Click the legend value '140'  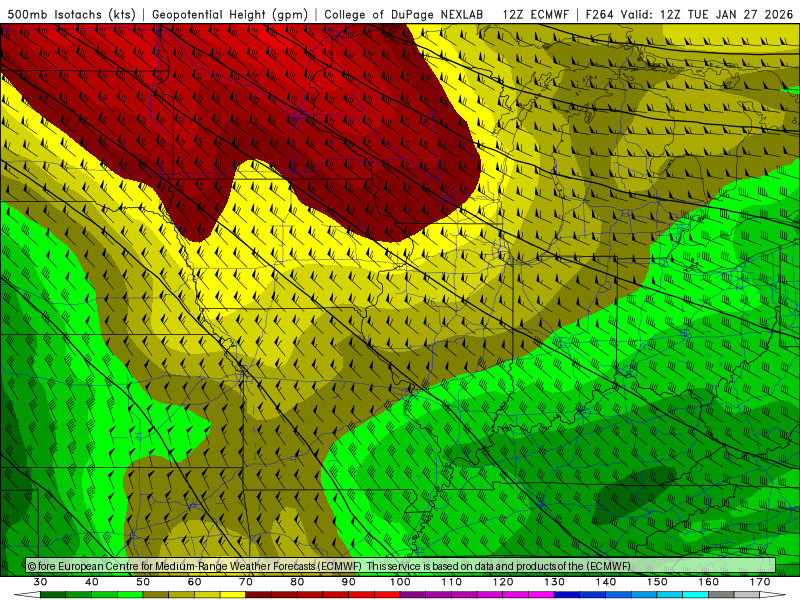(606, 582)
